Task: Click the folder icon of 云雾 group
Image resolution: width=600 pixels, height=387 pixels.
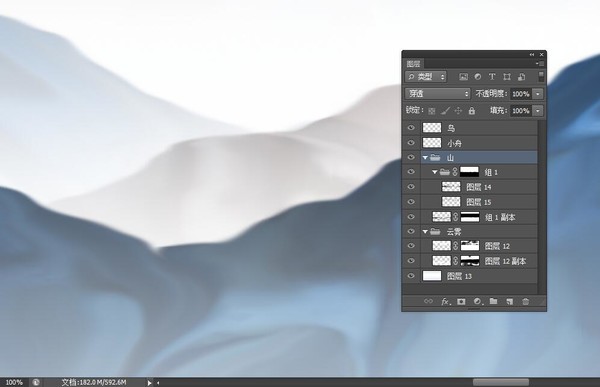Action: click(x=435, y=231)
